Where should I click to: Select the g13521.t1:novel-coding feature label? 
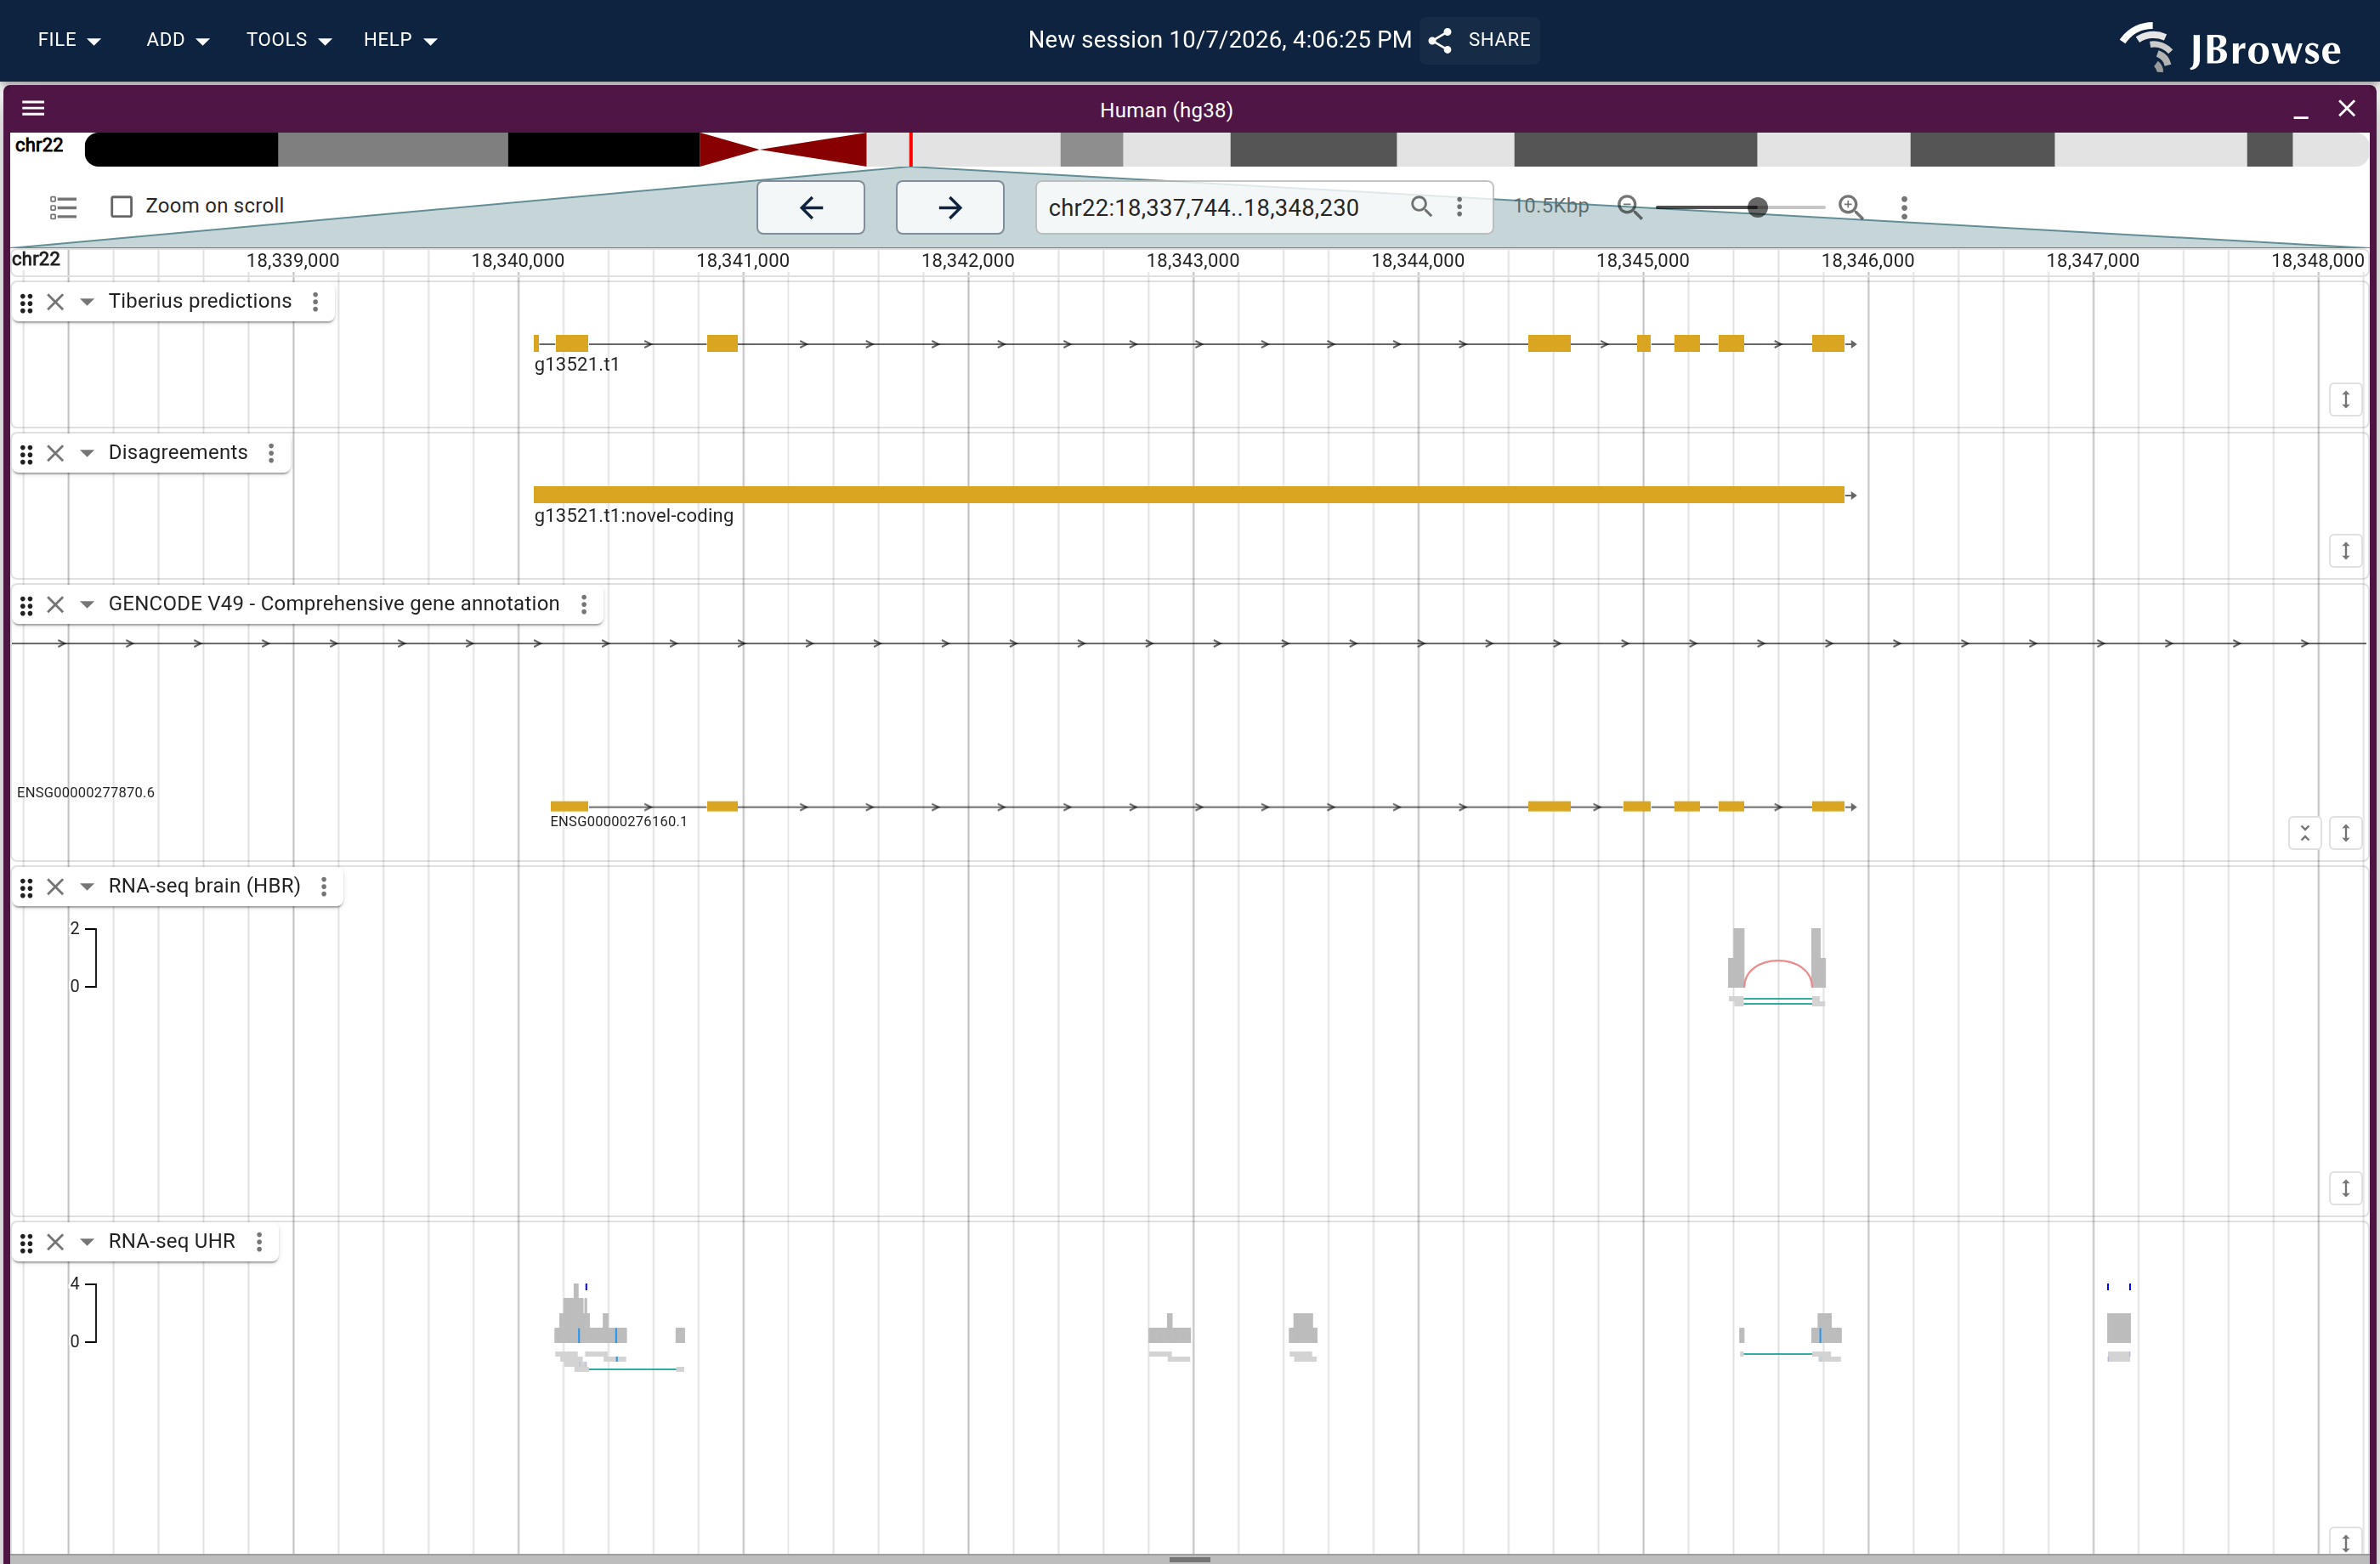(x=634, y=516)
